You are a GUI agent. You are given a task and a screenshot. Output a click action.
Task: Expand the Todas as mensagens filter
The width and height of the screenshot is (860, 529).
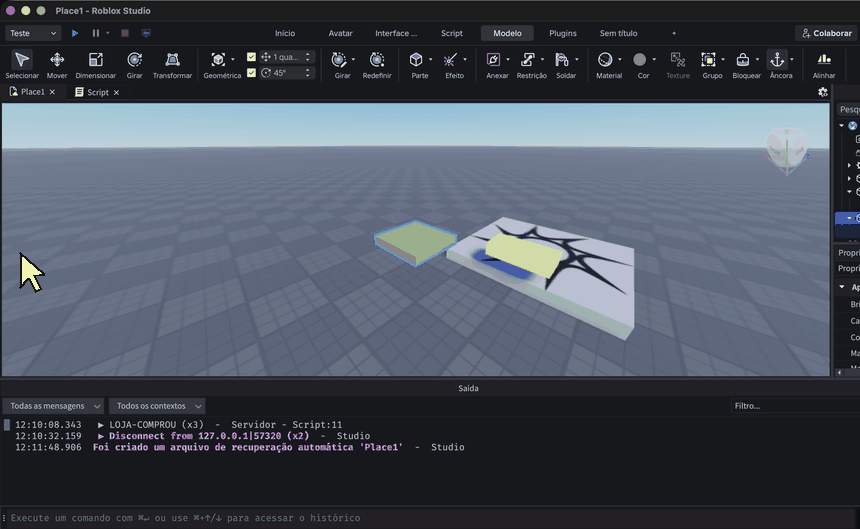(x=53, y=406)
